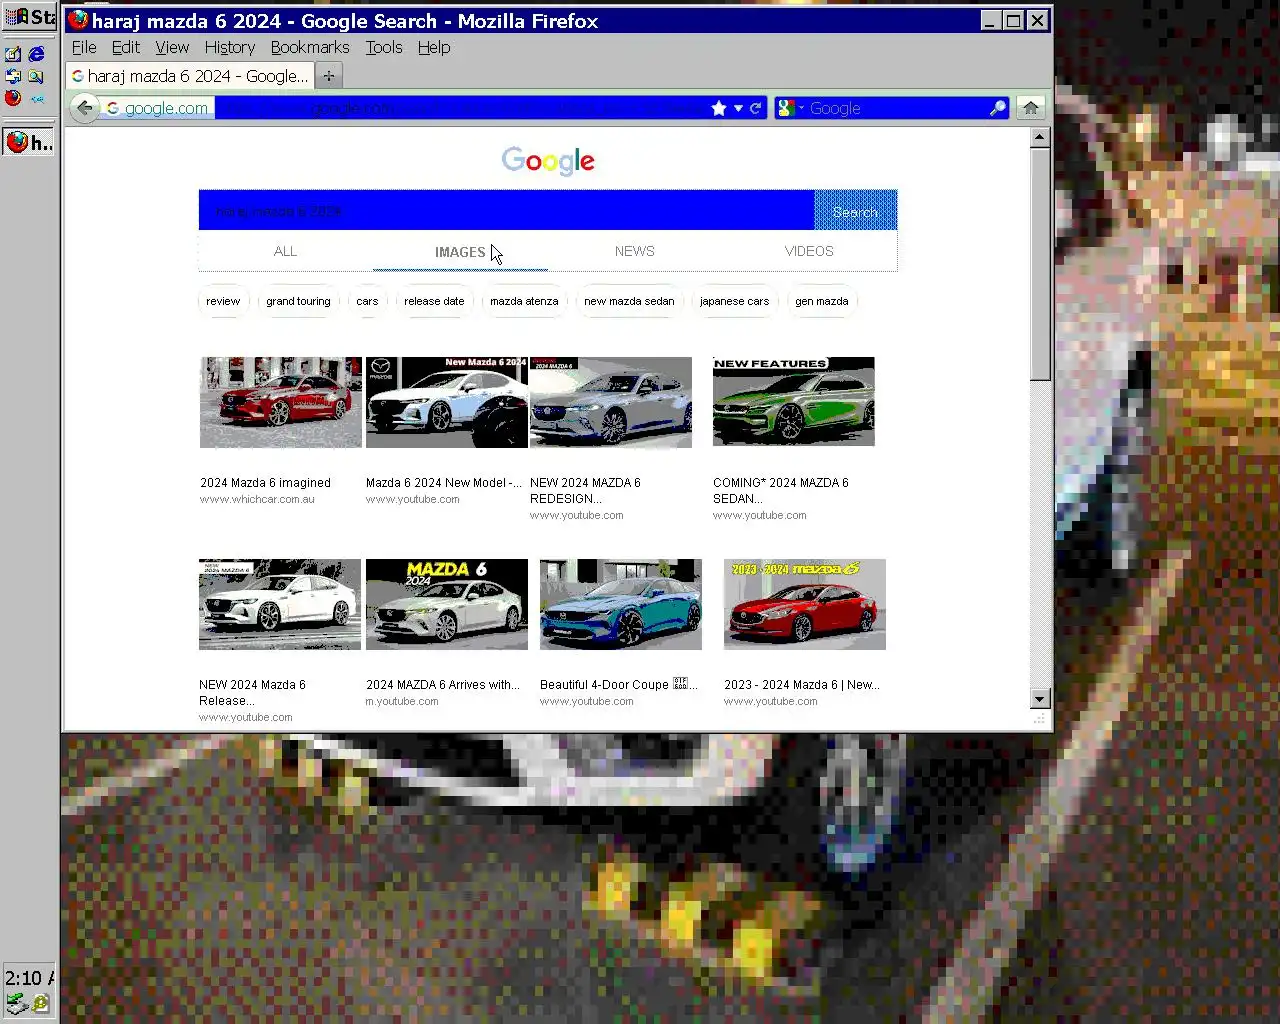Open the white Mazda 6 Release thumbnail
Image resolution: width=1280 pixels, height=1024 pixels.
tap(280, 604)
